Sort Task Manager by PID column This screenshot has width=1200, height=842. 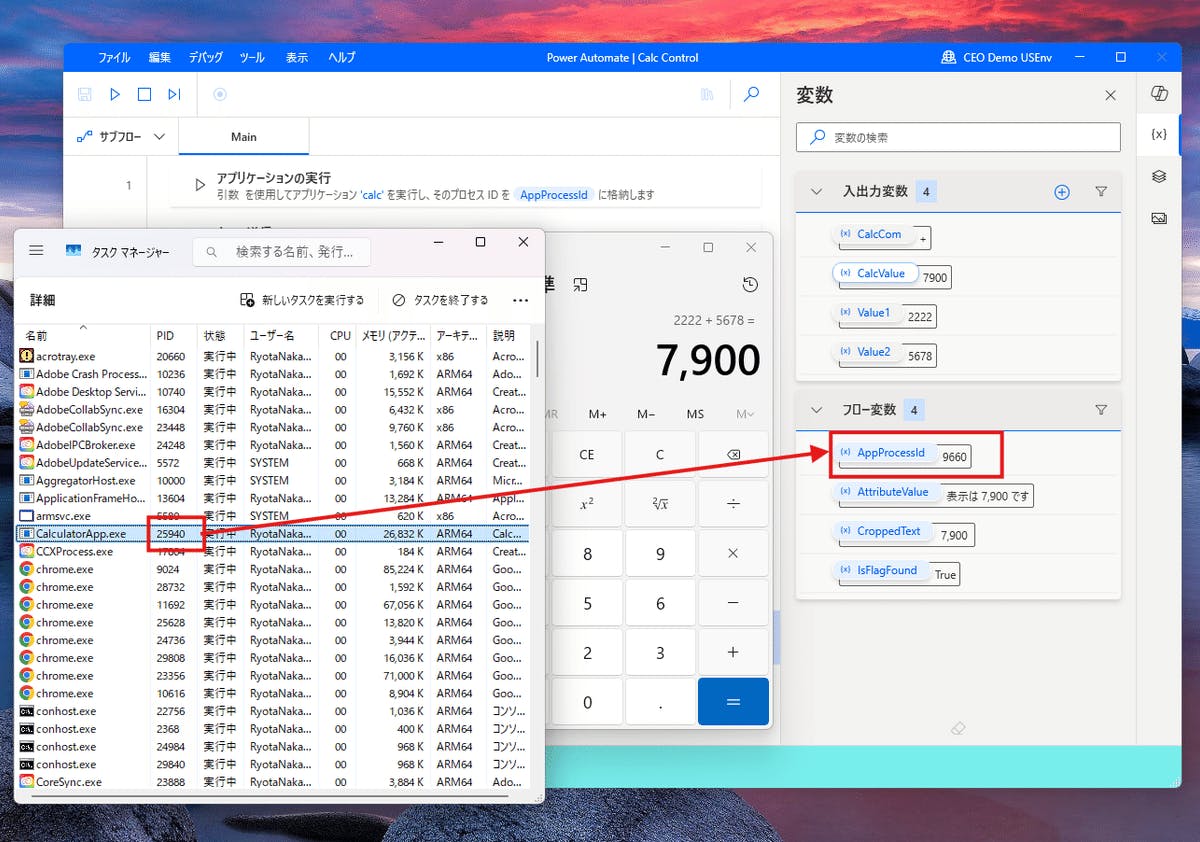tap(174, 335)
